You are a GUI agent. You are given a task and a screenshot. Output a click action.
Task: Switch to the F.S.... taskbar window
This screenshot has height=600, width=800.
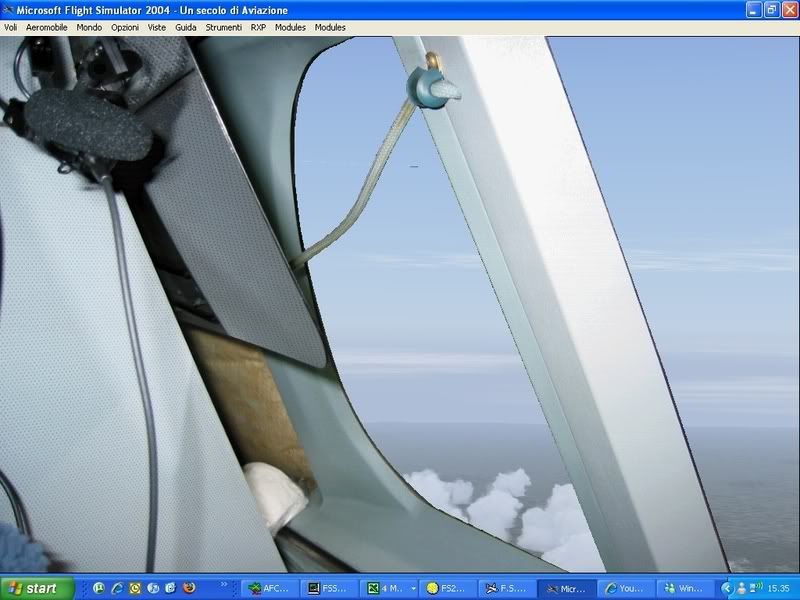tap(507, 589)
